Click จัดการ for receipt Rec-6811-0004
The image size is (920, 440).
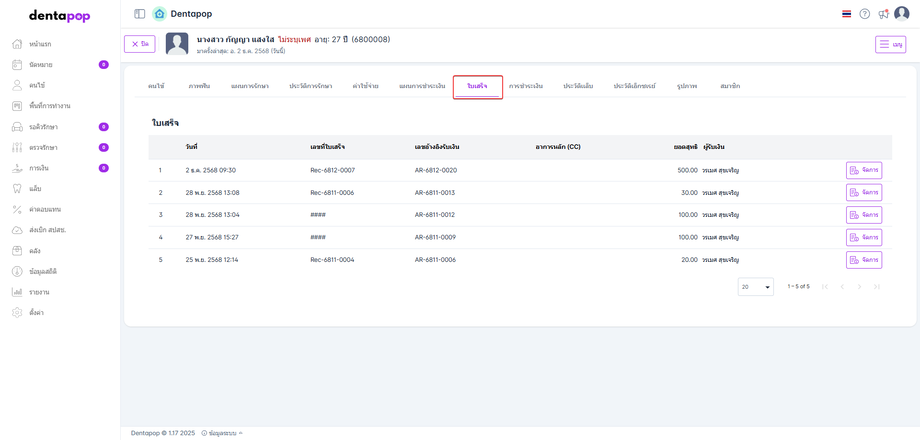pos(864,260)
